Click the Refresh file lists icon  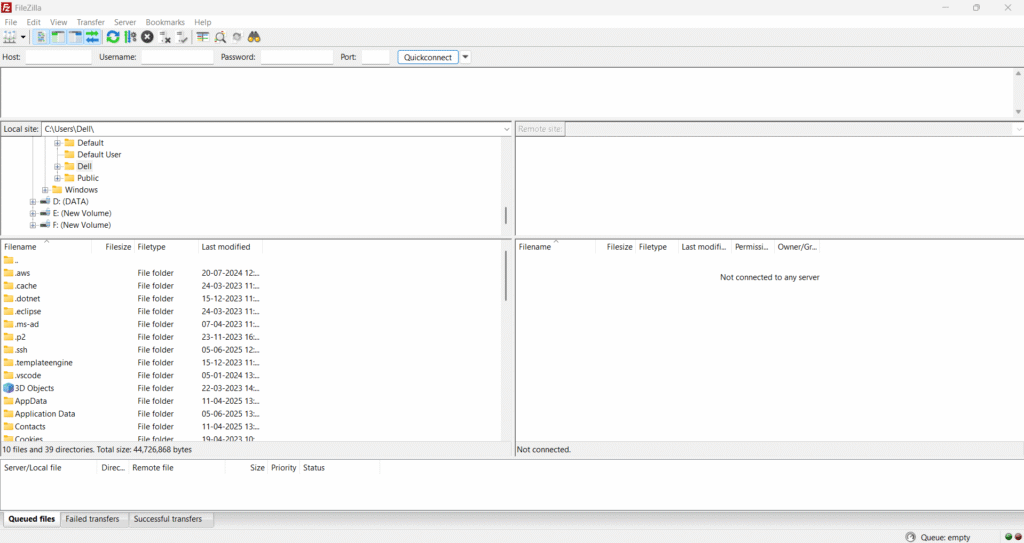pyautogui.click(x=113, y=37)
